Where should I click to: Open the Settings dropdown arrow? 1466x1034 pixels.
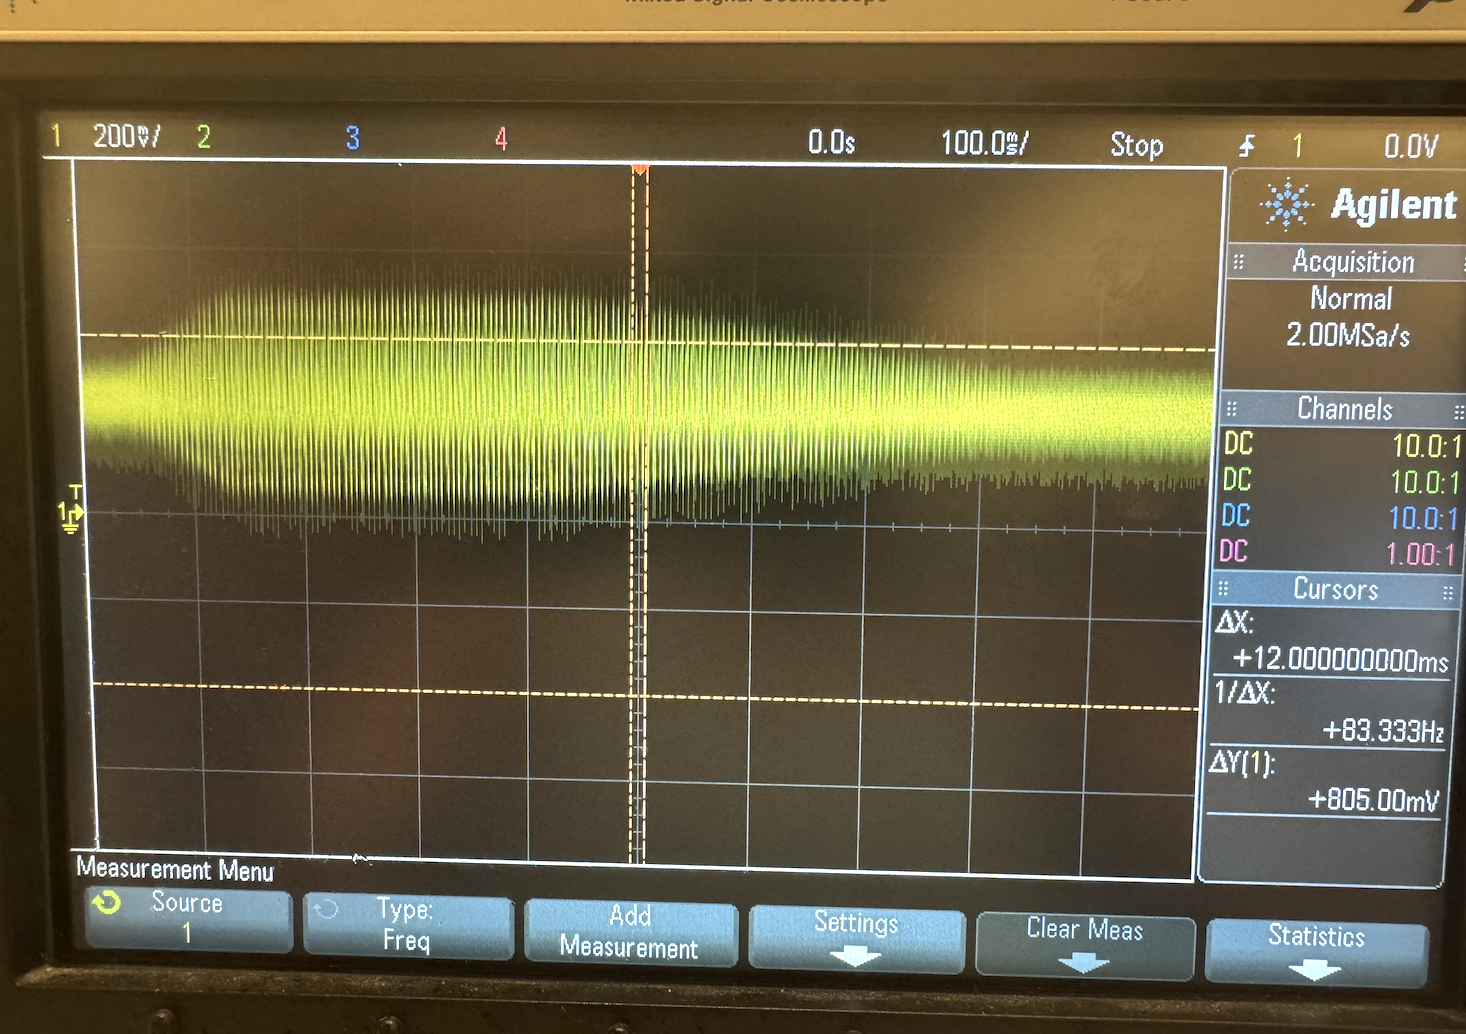click(853, 955)
